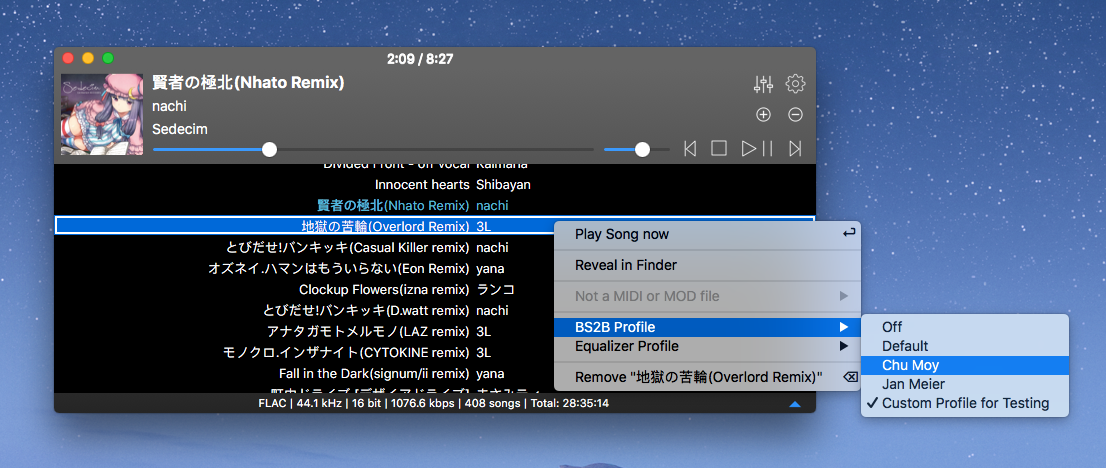
Task: Open the BS2B Profile submenu
Action: click(x=707, y=328)
